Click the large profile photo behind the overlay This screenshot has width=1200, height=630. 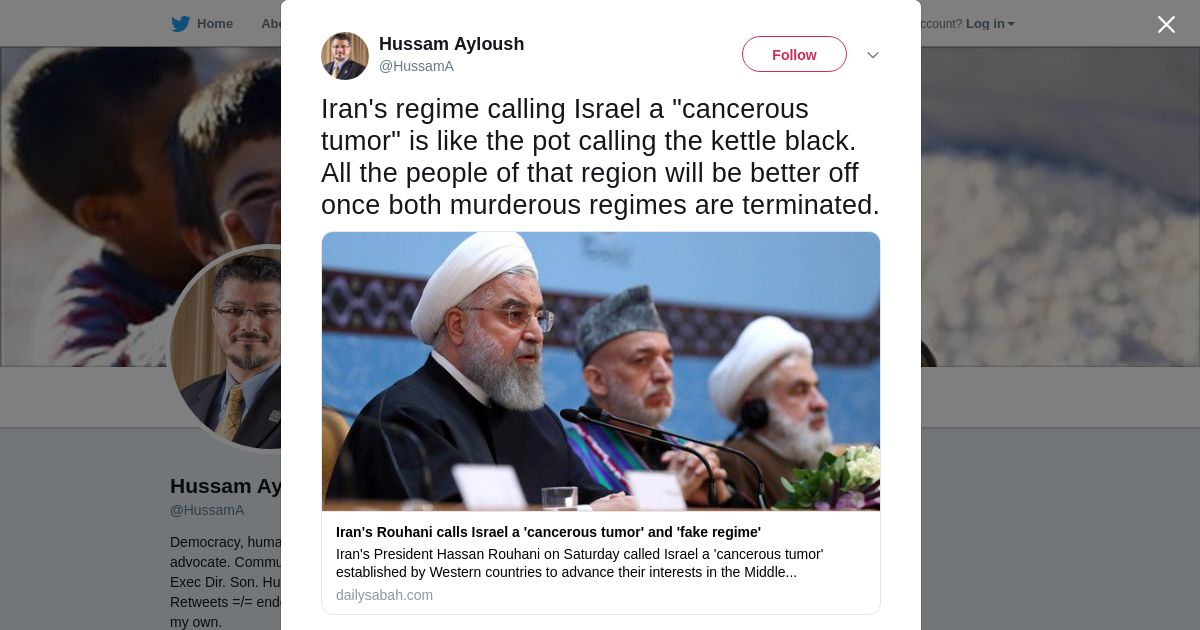click(226, 348)
